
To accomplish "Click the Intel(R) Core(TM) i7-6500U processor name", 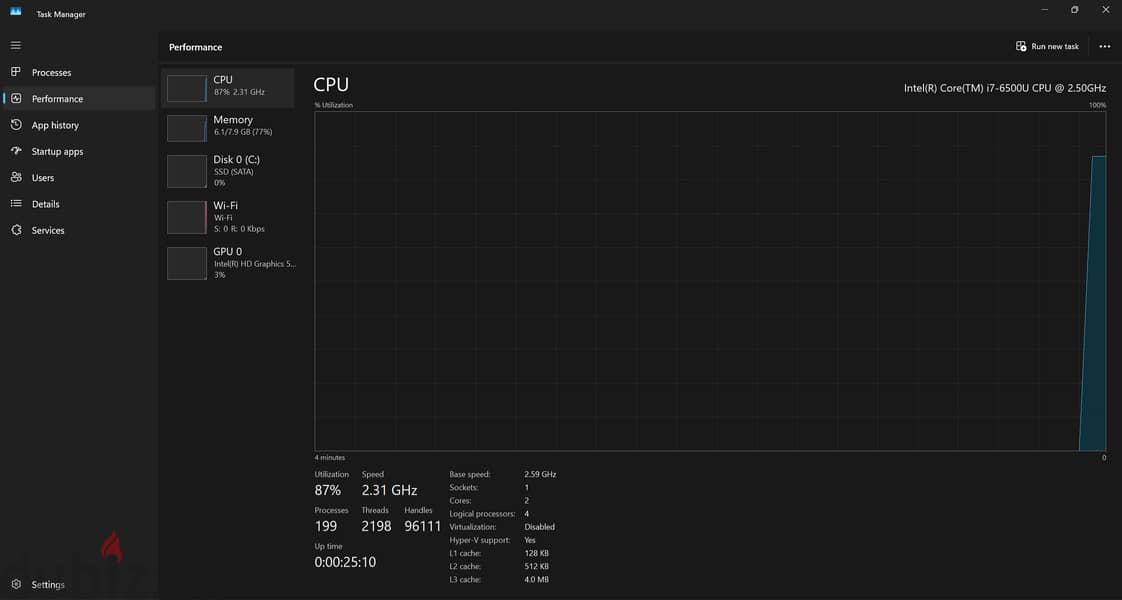I will (x=1005, y=88).
